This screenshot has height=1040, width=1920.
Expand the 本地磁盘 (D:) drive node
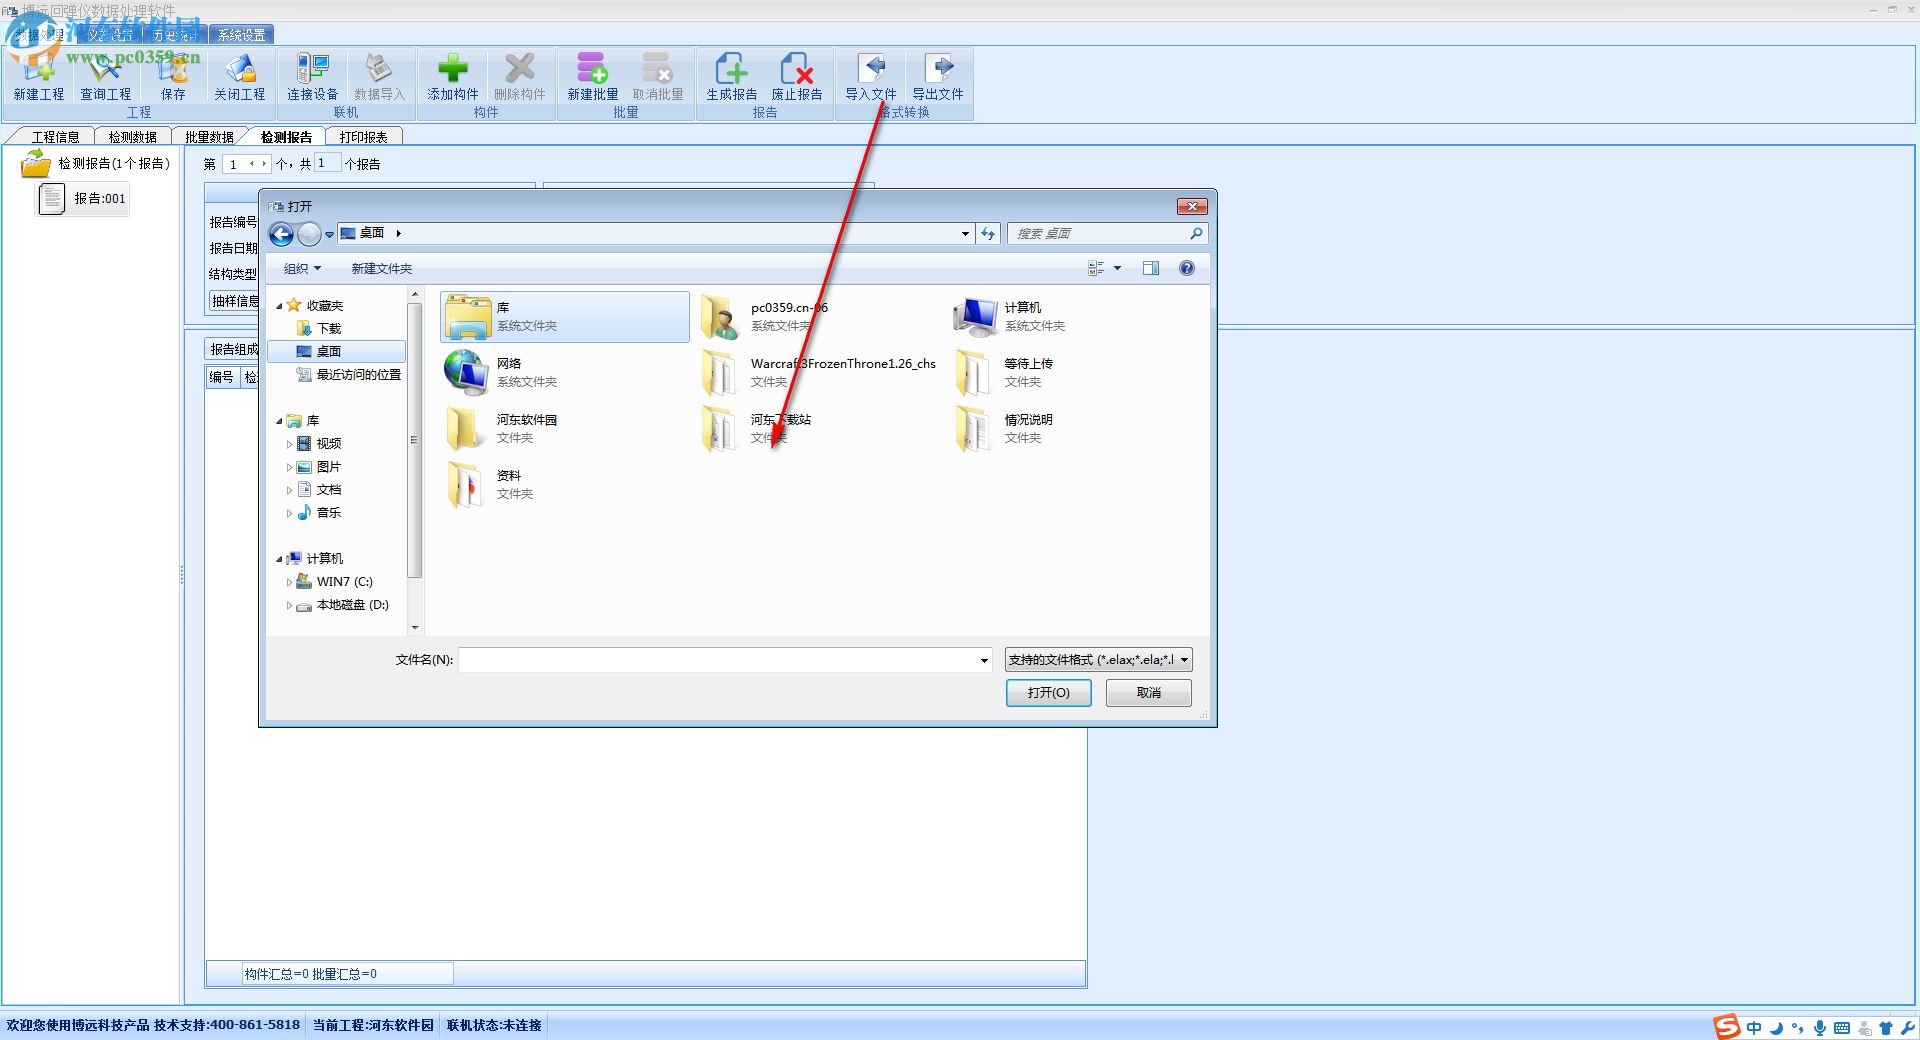[290, 605]
